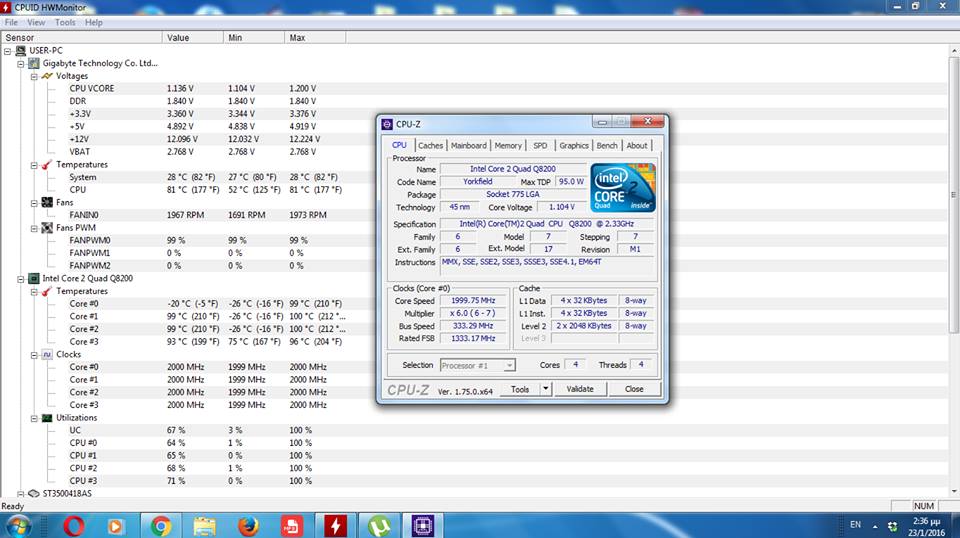Collapse the USER-PC root node
Viewport: 960px width, 538px height.
point(8,51)
